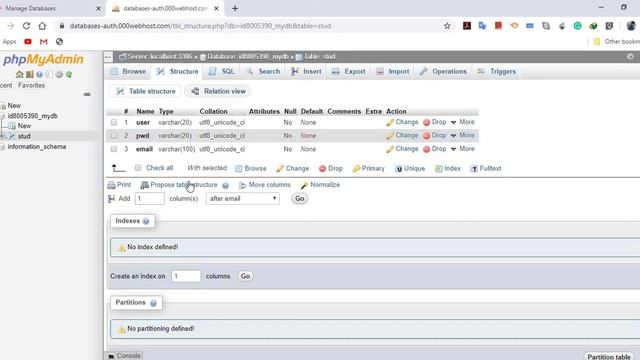Bookmark page with star icon
This screenshot has height=360, width=640.
pos(447,26)
